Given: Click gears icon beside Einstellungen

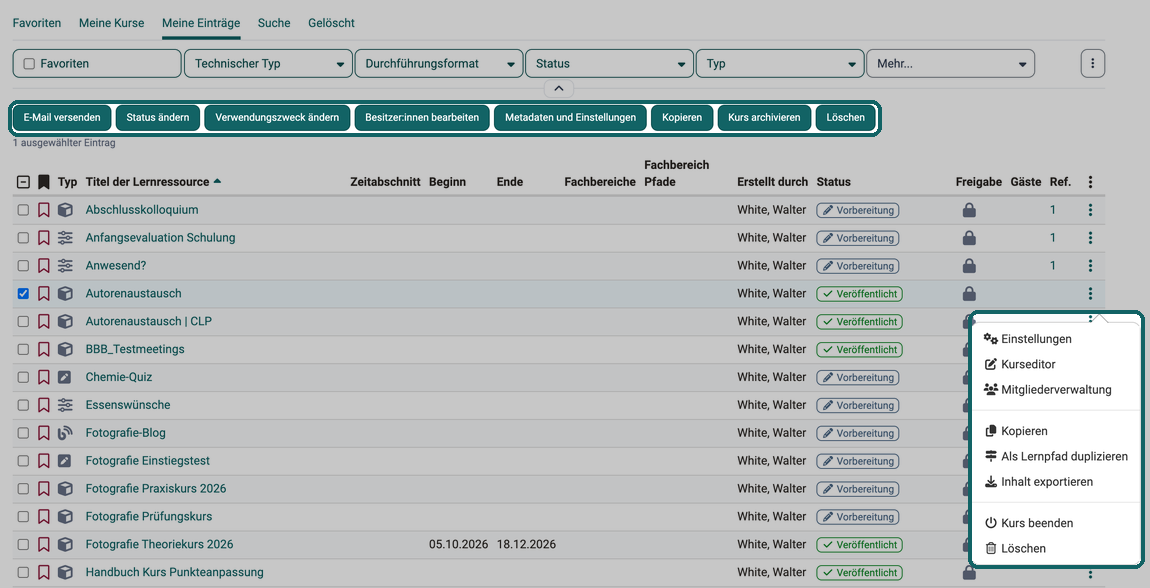Looking at the screenshot, I should click(x=991, y=339).
